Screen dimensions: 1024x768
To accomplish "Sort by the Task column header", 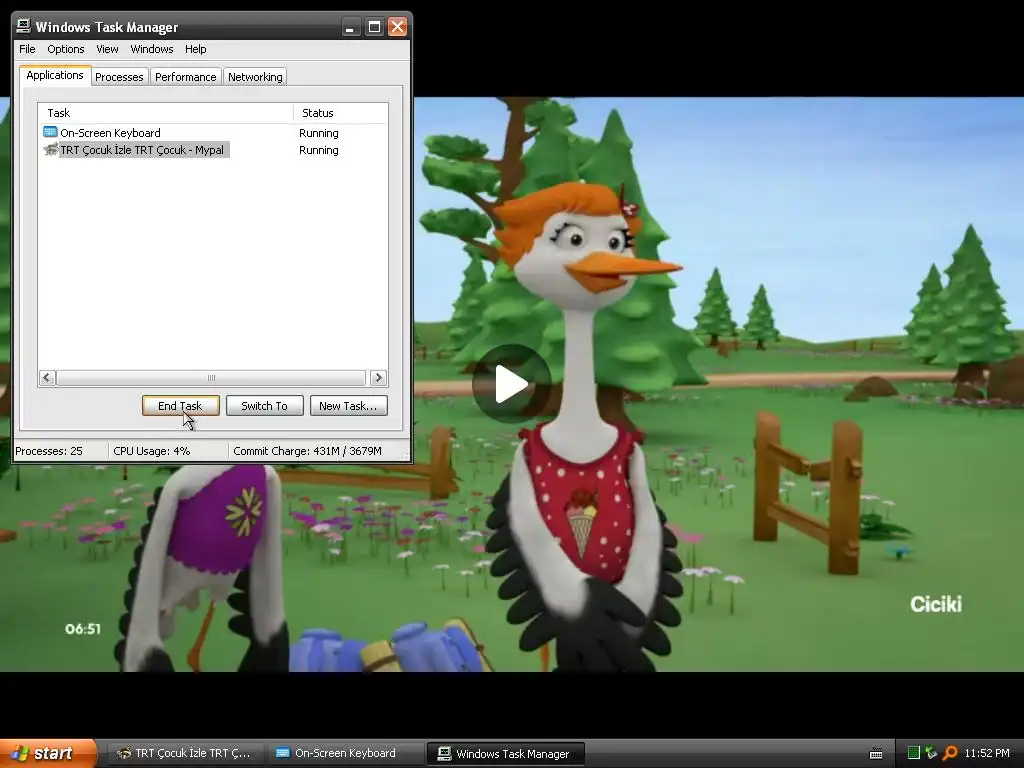I will [x=166, y=113].
